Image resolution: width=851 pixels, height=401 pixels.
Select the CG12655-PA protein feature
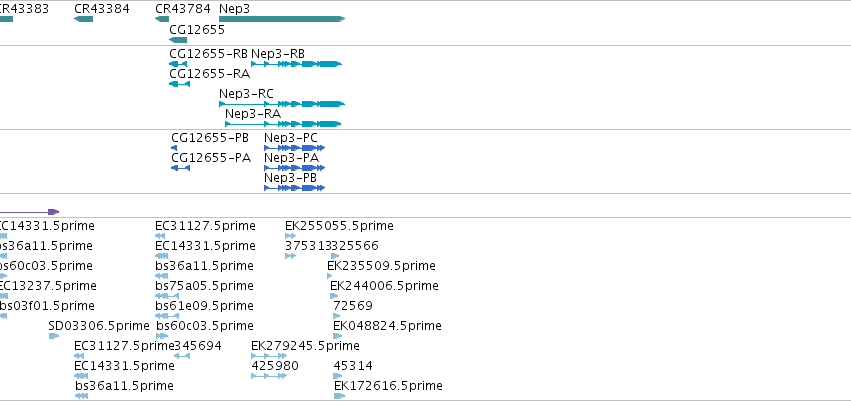point(180,168)
